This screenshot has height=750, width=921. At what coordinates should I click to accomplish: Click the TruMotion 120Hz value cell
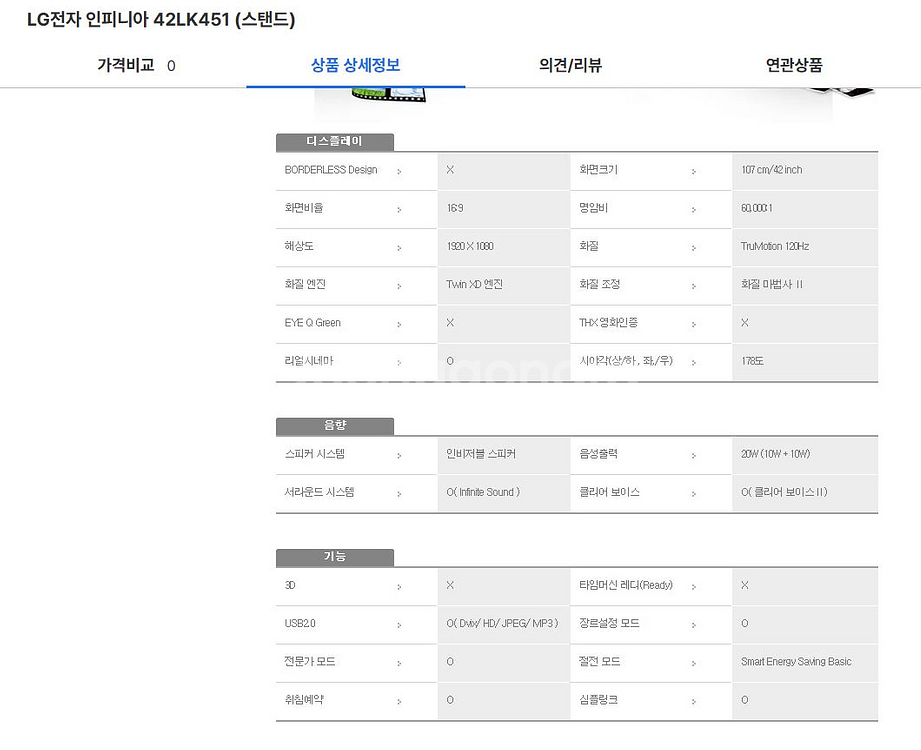pyautogui.click(x=775, y=246)
